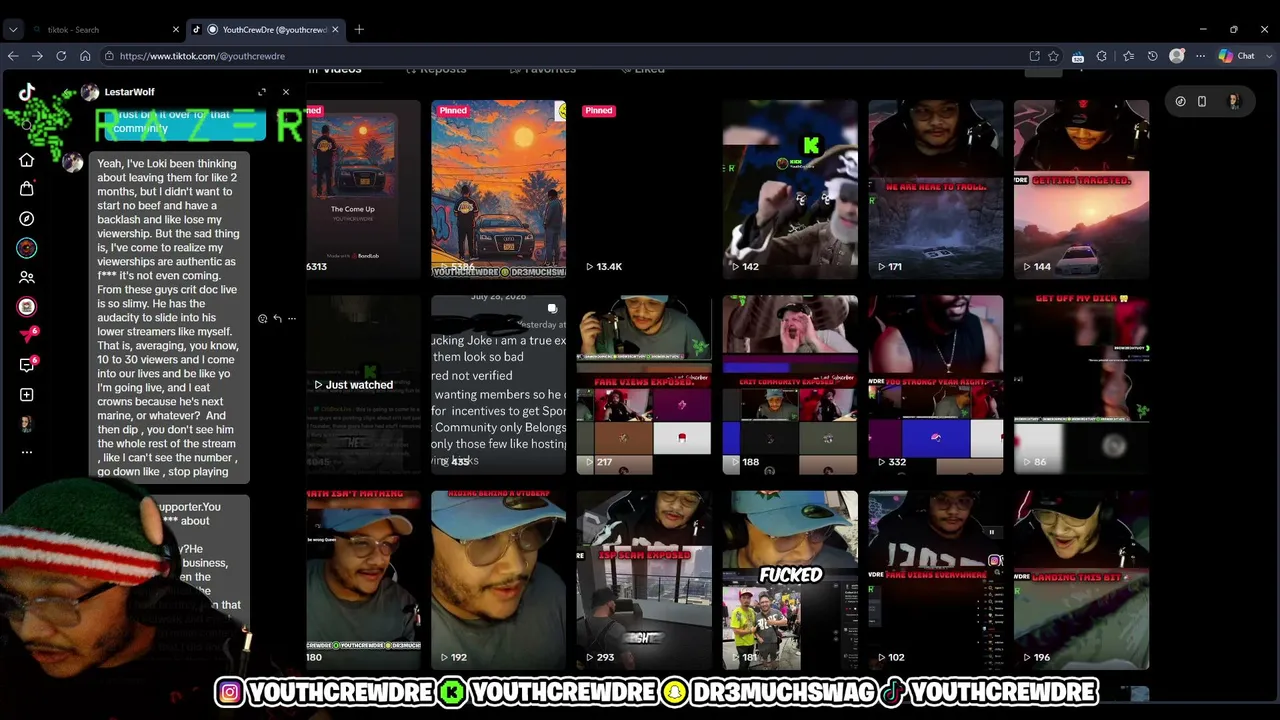Viewport: 1280px width, 720px height.
Task: Close the LestarWolf chat panel
Action: tap(286, 92)
